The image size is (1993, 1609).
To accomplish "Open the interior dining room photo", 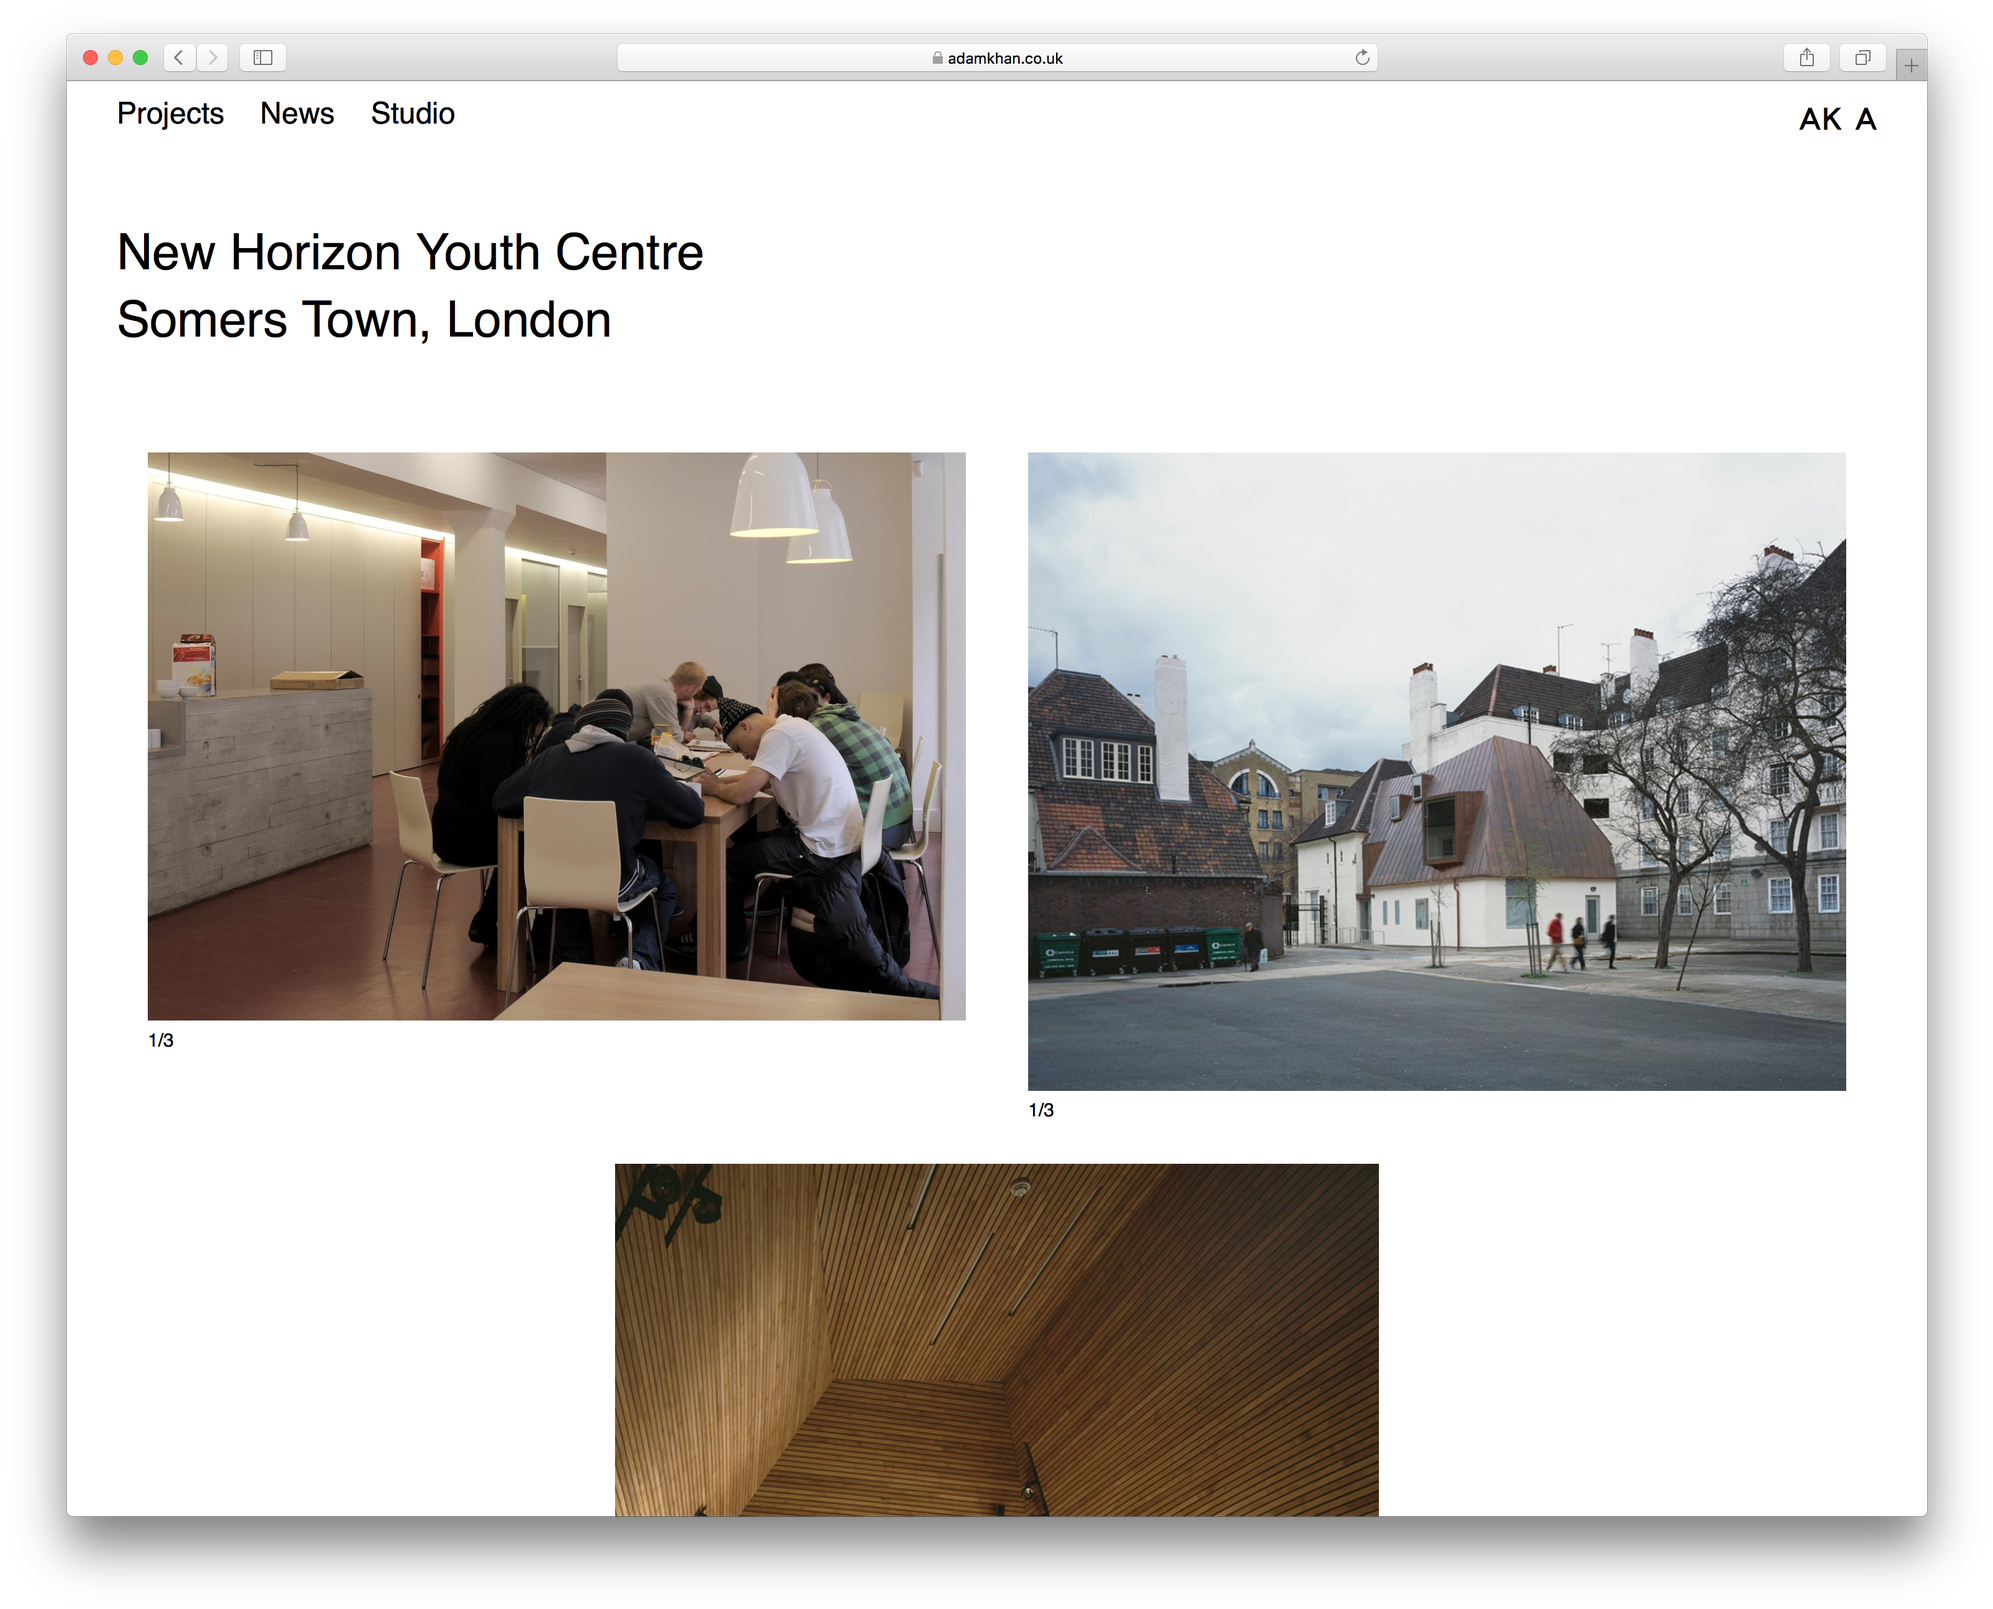I will [557, 736].
